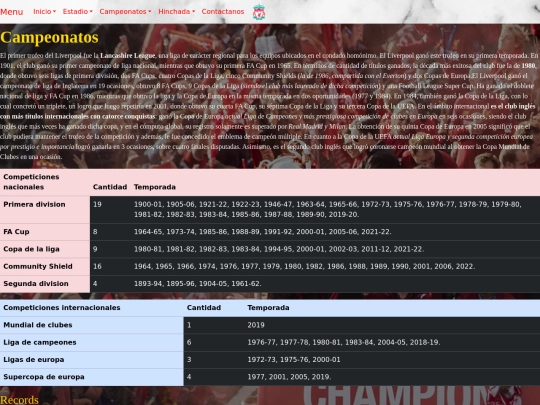Click the yellow Campeonatos heading
This screenshot has width=540, height=405.
(x=49, y=37)
